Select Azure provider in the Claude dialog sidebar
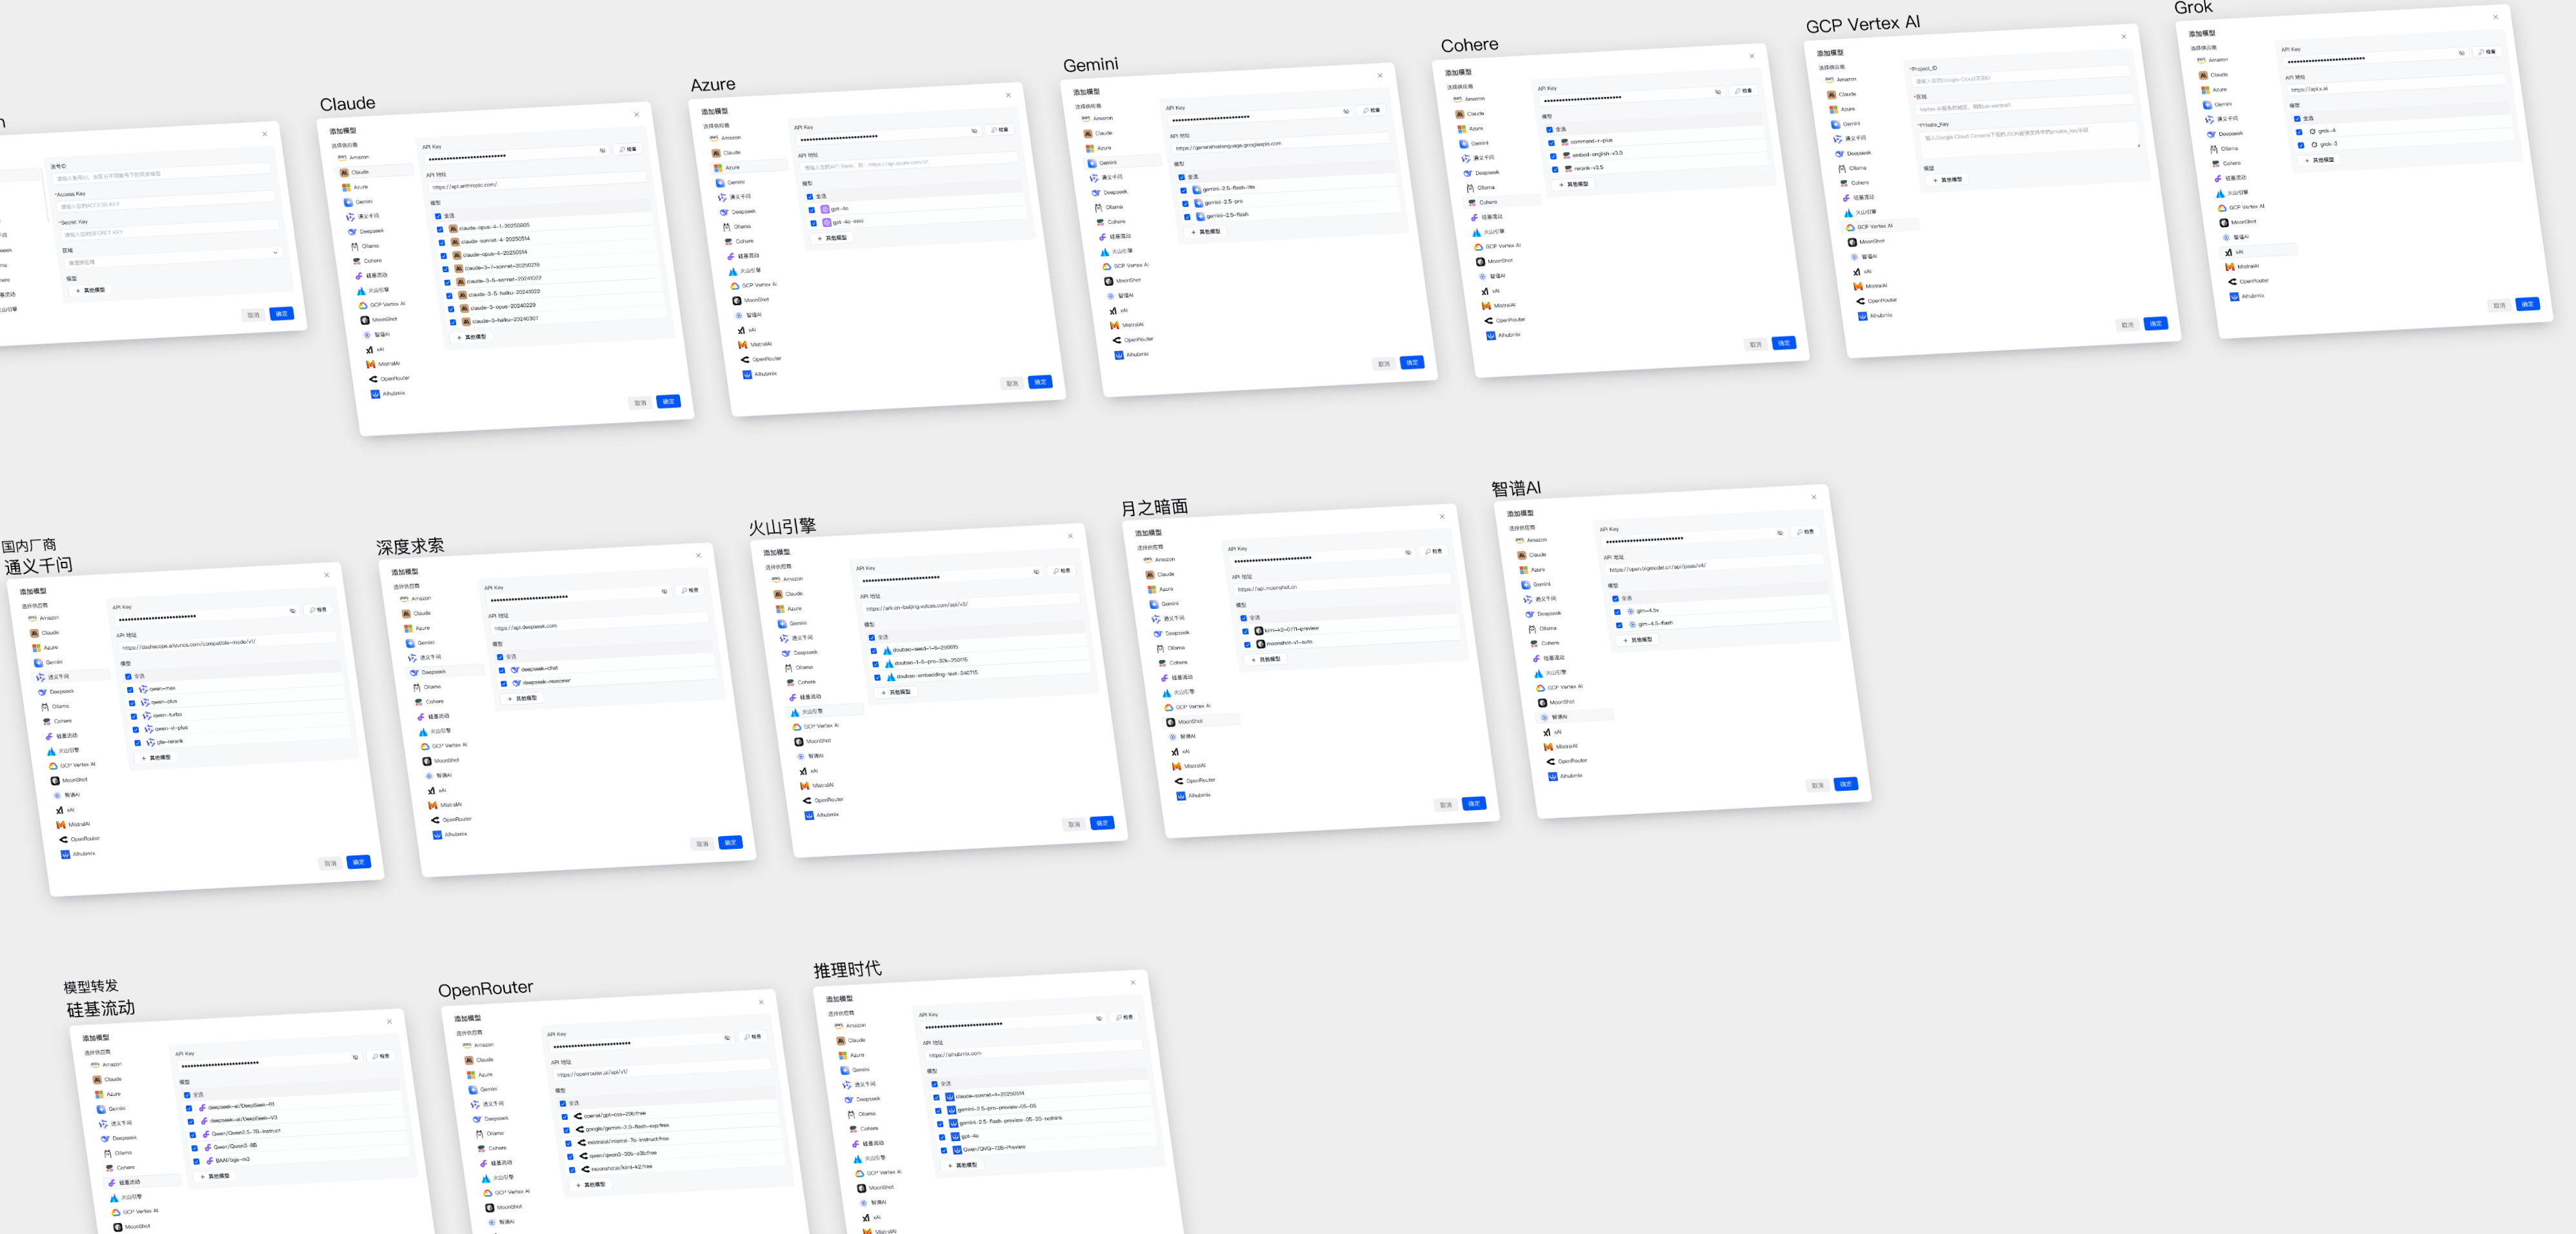 click(378, 187)
